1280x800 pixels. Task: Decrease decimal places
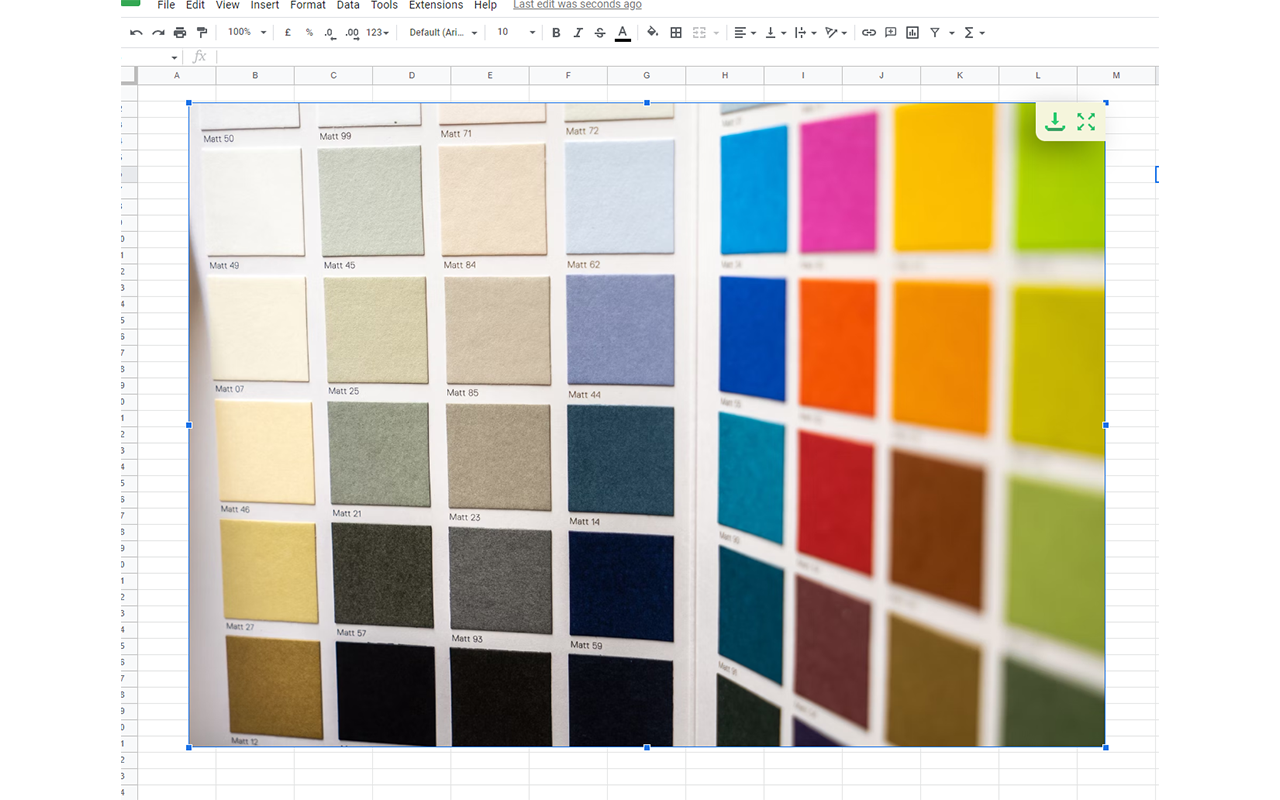tap(329, 32)
